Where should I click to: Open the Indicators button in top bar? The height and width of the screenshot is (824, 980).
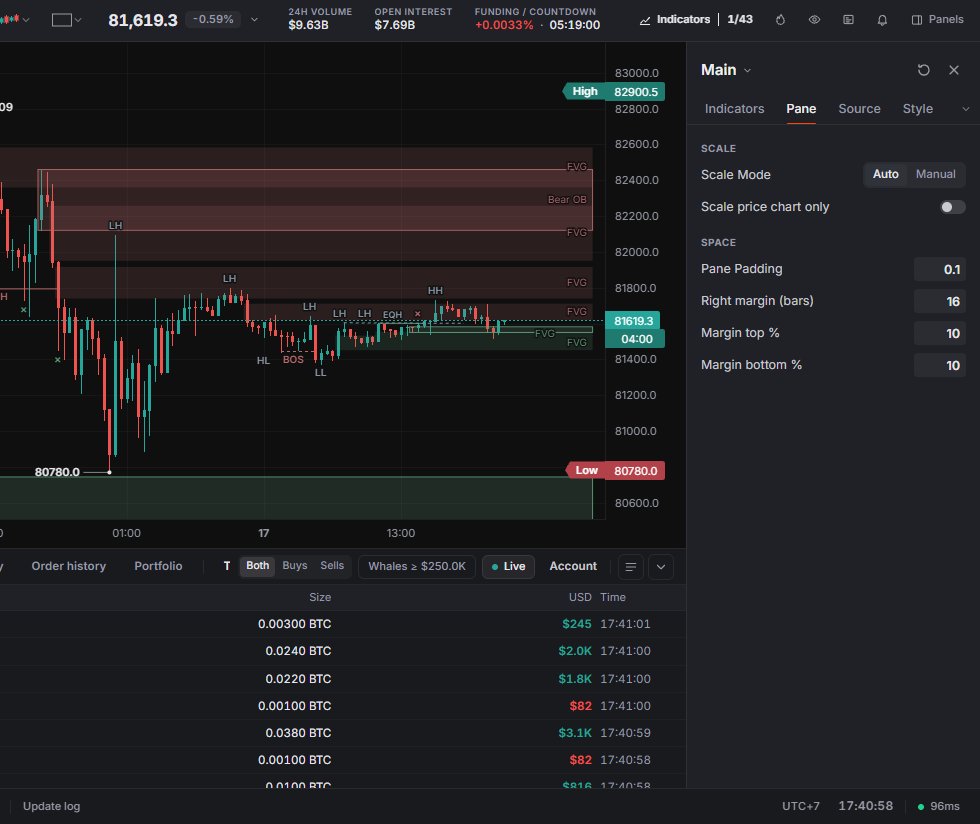pyautogui.click(x=675, y=19)
